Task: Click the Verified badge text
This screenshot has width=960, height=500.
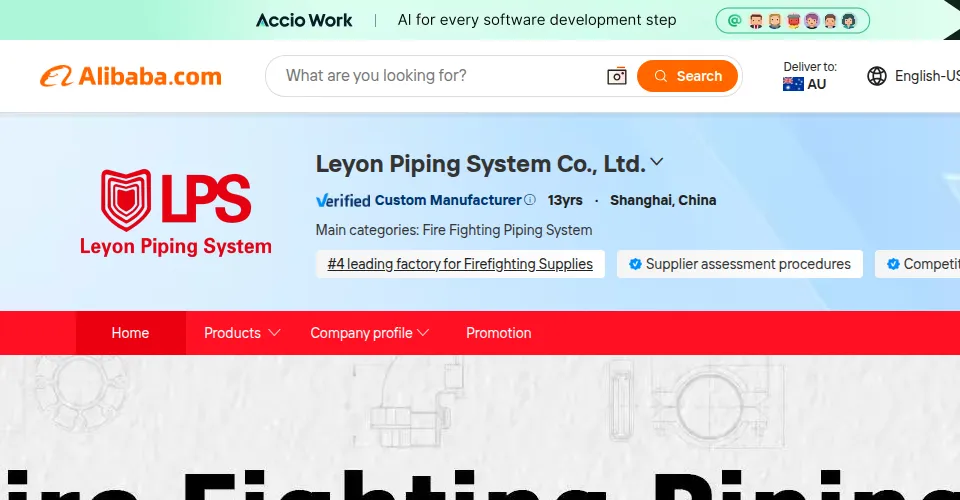Action: (343, 200)
